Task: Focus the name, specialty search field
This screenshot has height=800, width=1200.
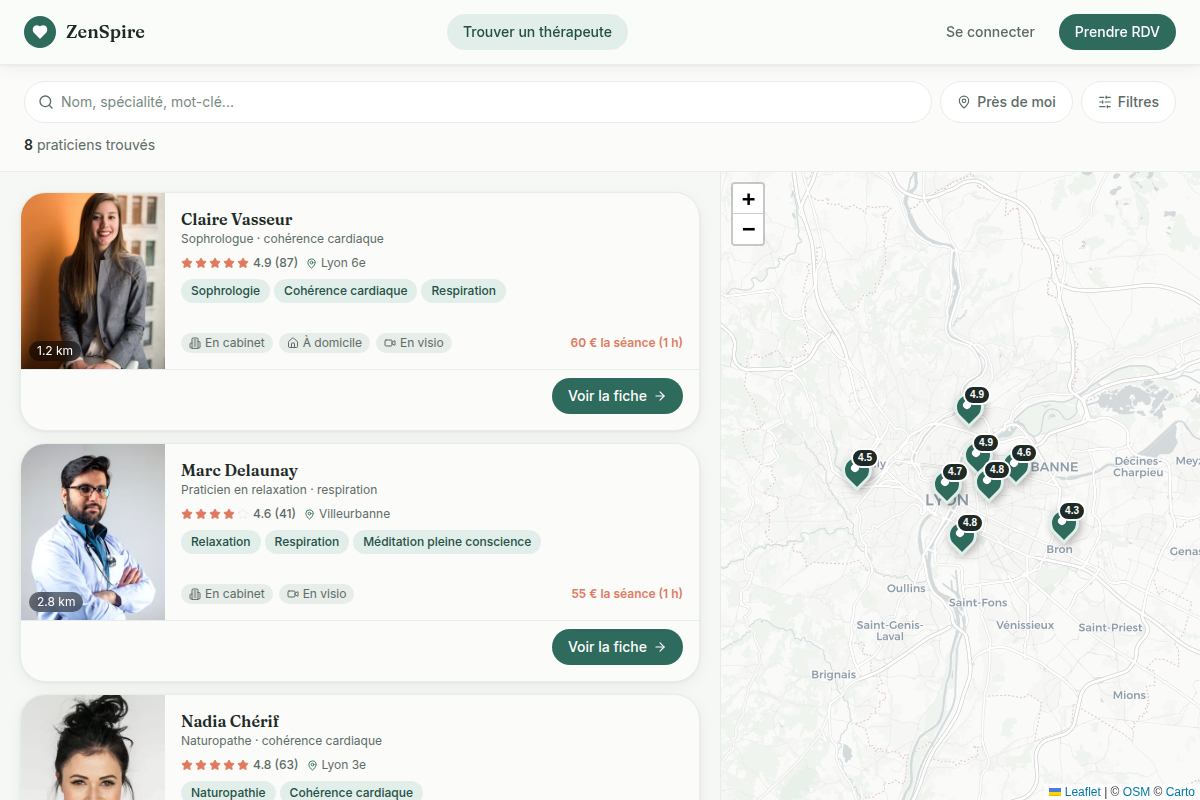Action: tap(478, 102)
